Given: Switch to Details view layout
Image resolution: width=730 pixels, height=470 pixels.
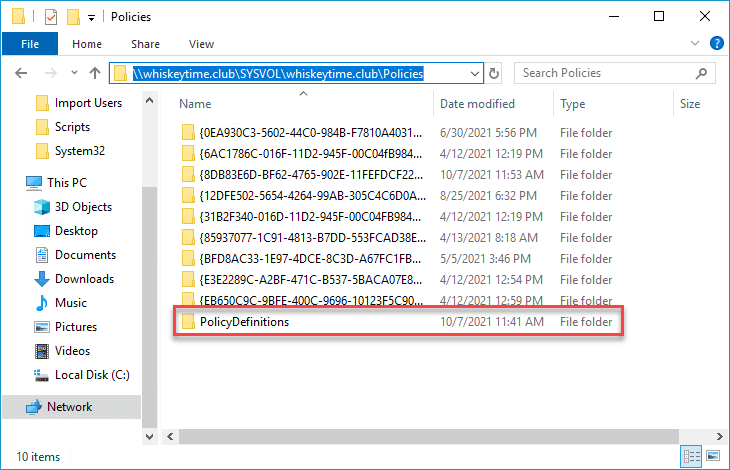Looking at the screenshot, I should pyautogui.click(x=692, y=457).
